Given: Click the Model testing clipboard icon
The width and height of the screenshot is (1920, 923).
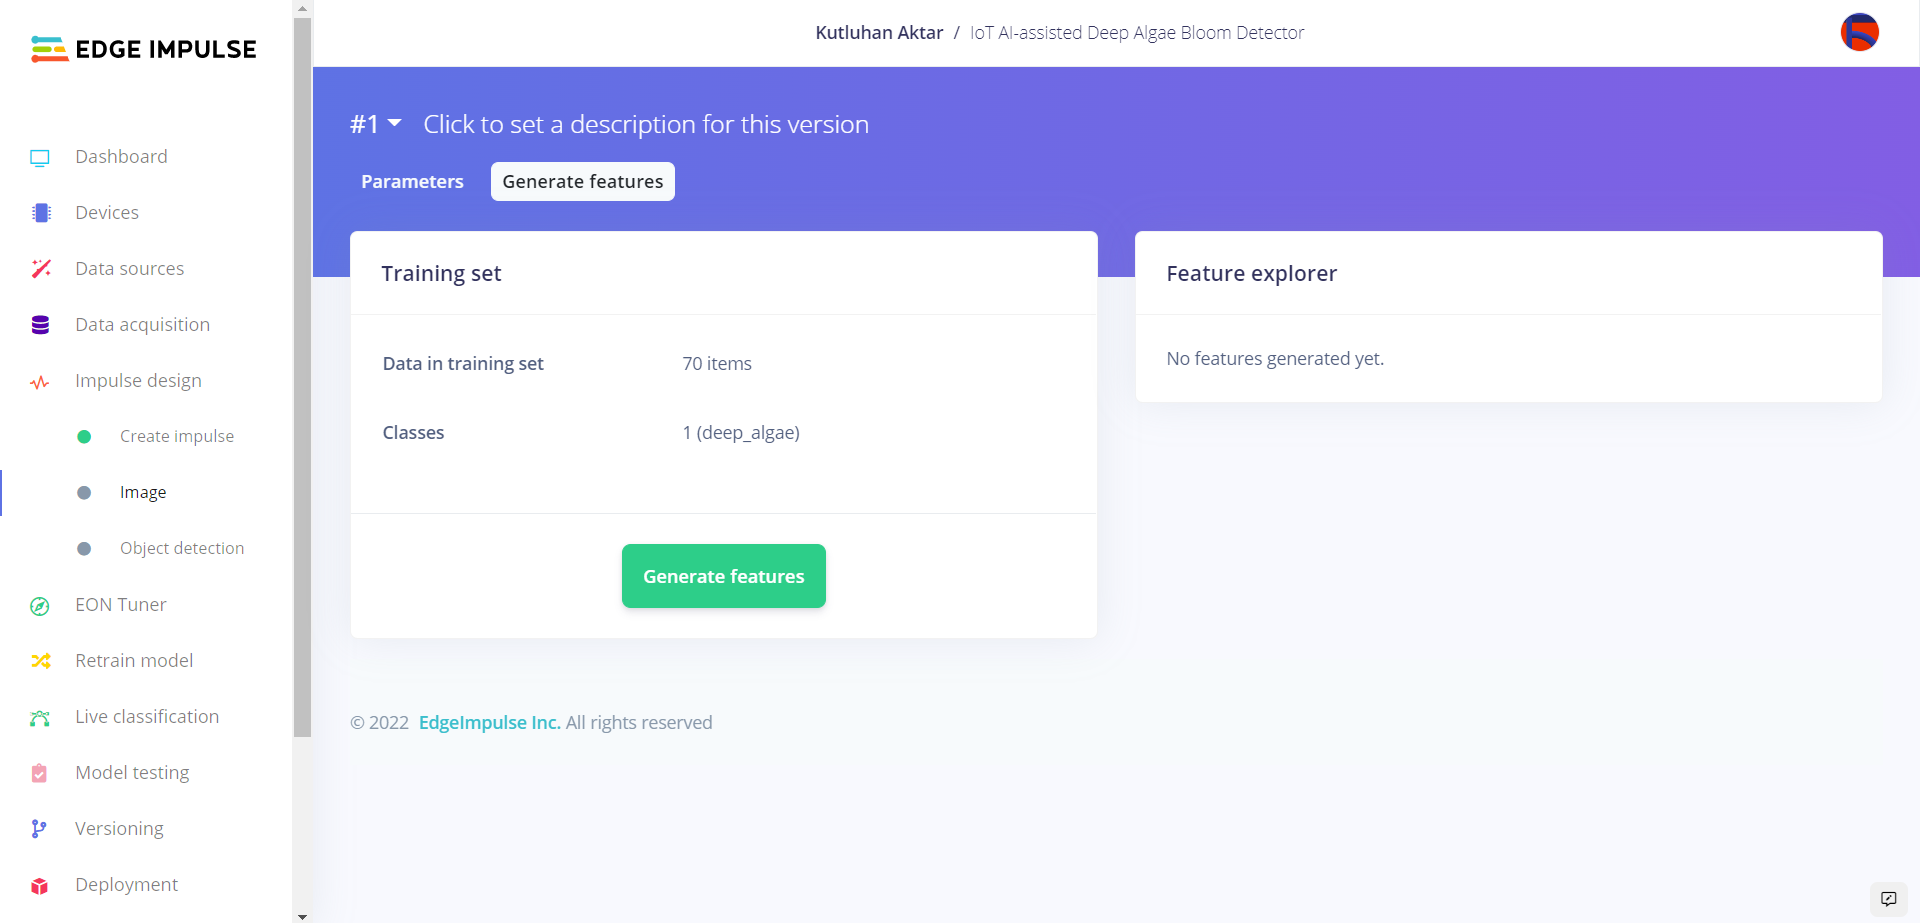Looking at the screenshot, I should pyautogui.click(x=40, y=773).
